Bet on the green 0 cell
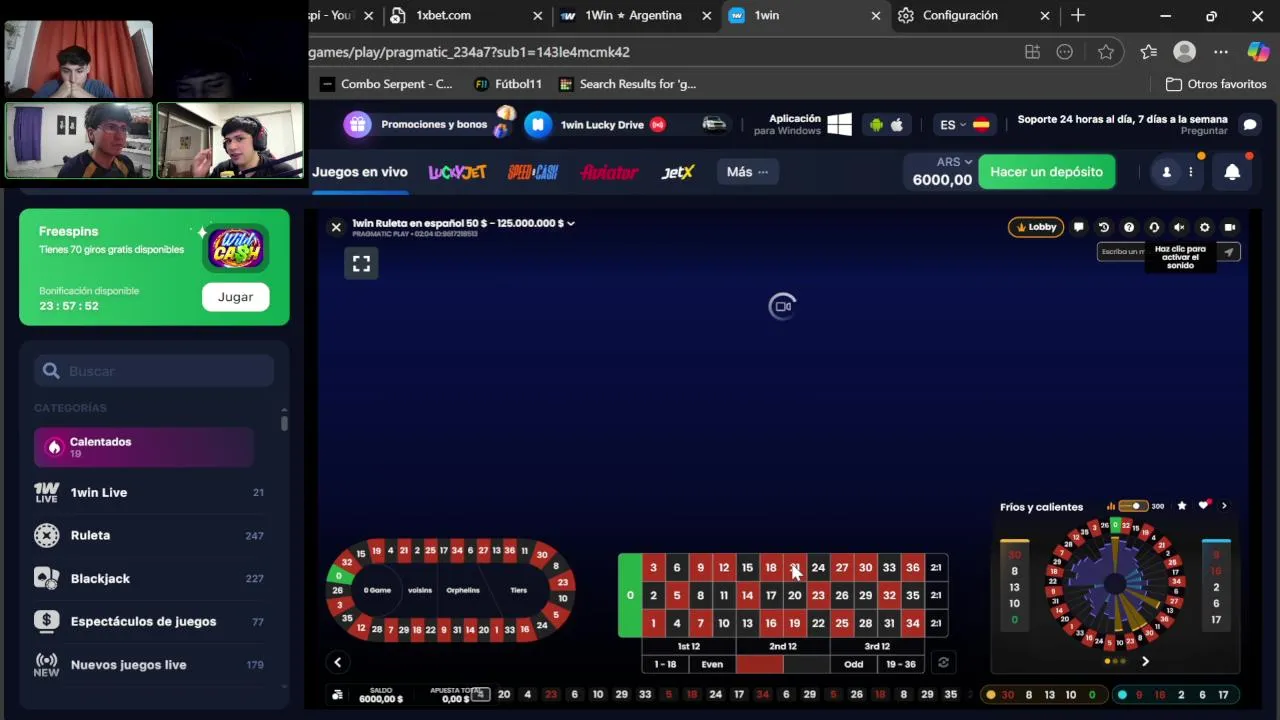Image resolution: width=1280 pixels, height=720 pixels. [x=630, y=595]
